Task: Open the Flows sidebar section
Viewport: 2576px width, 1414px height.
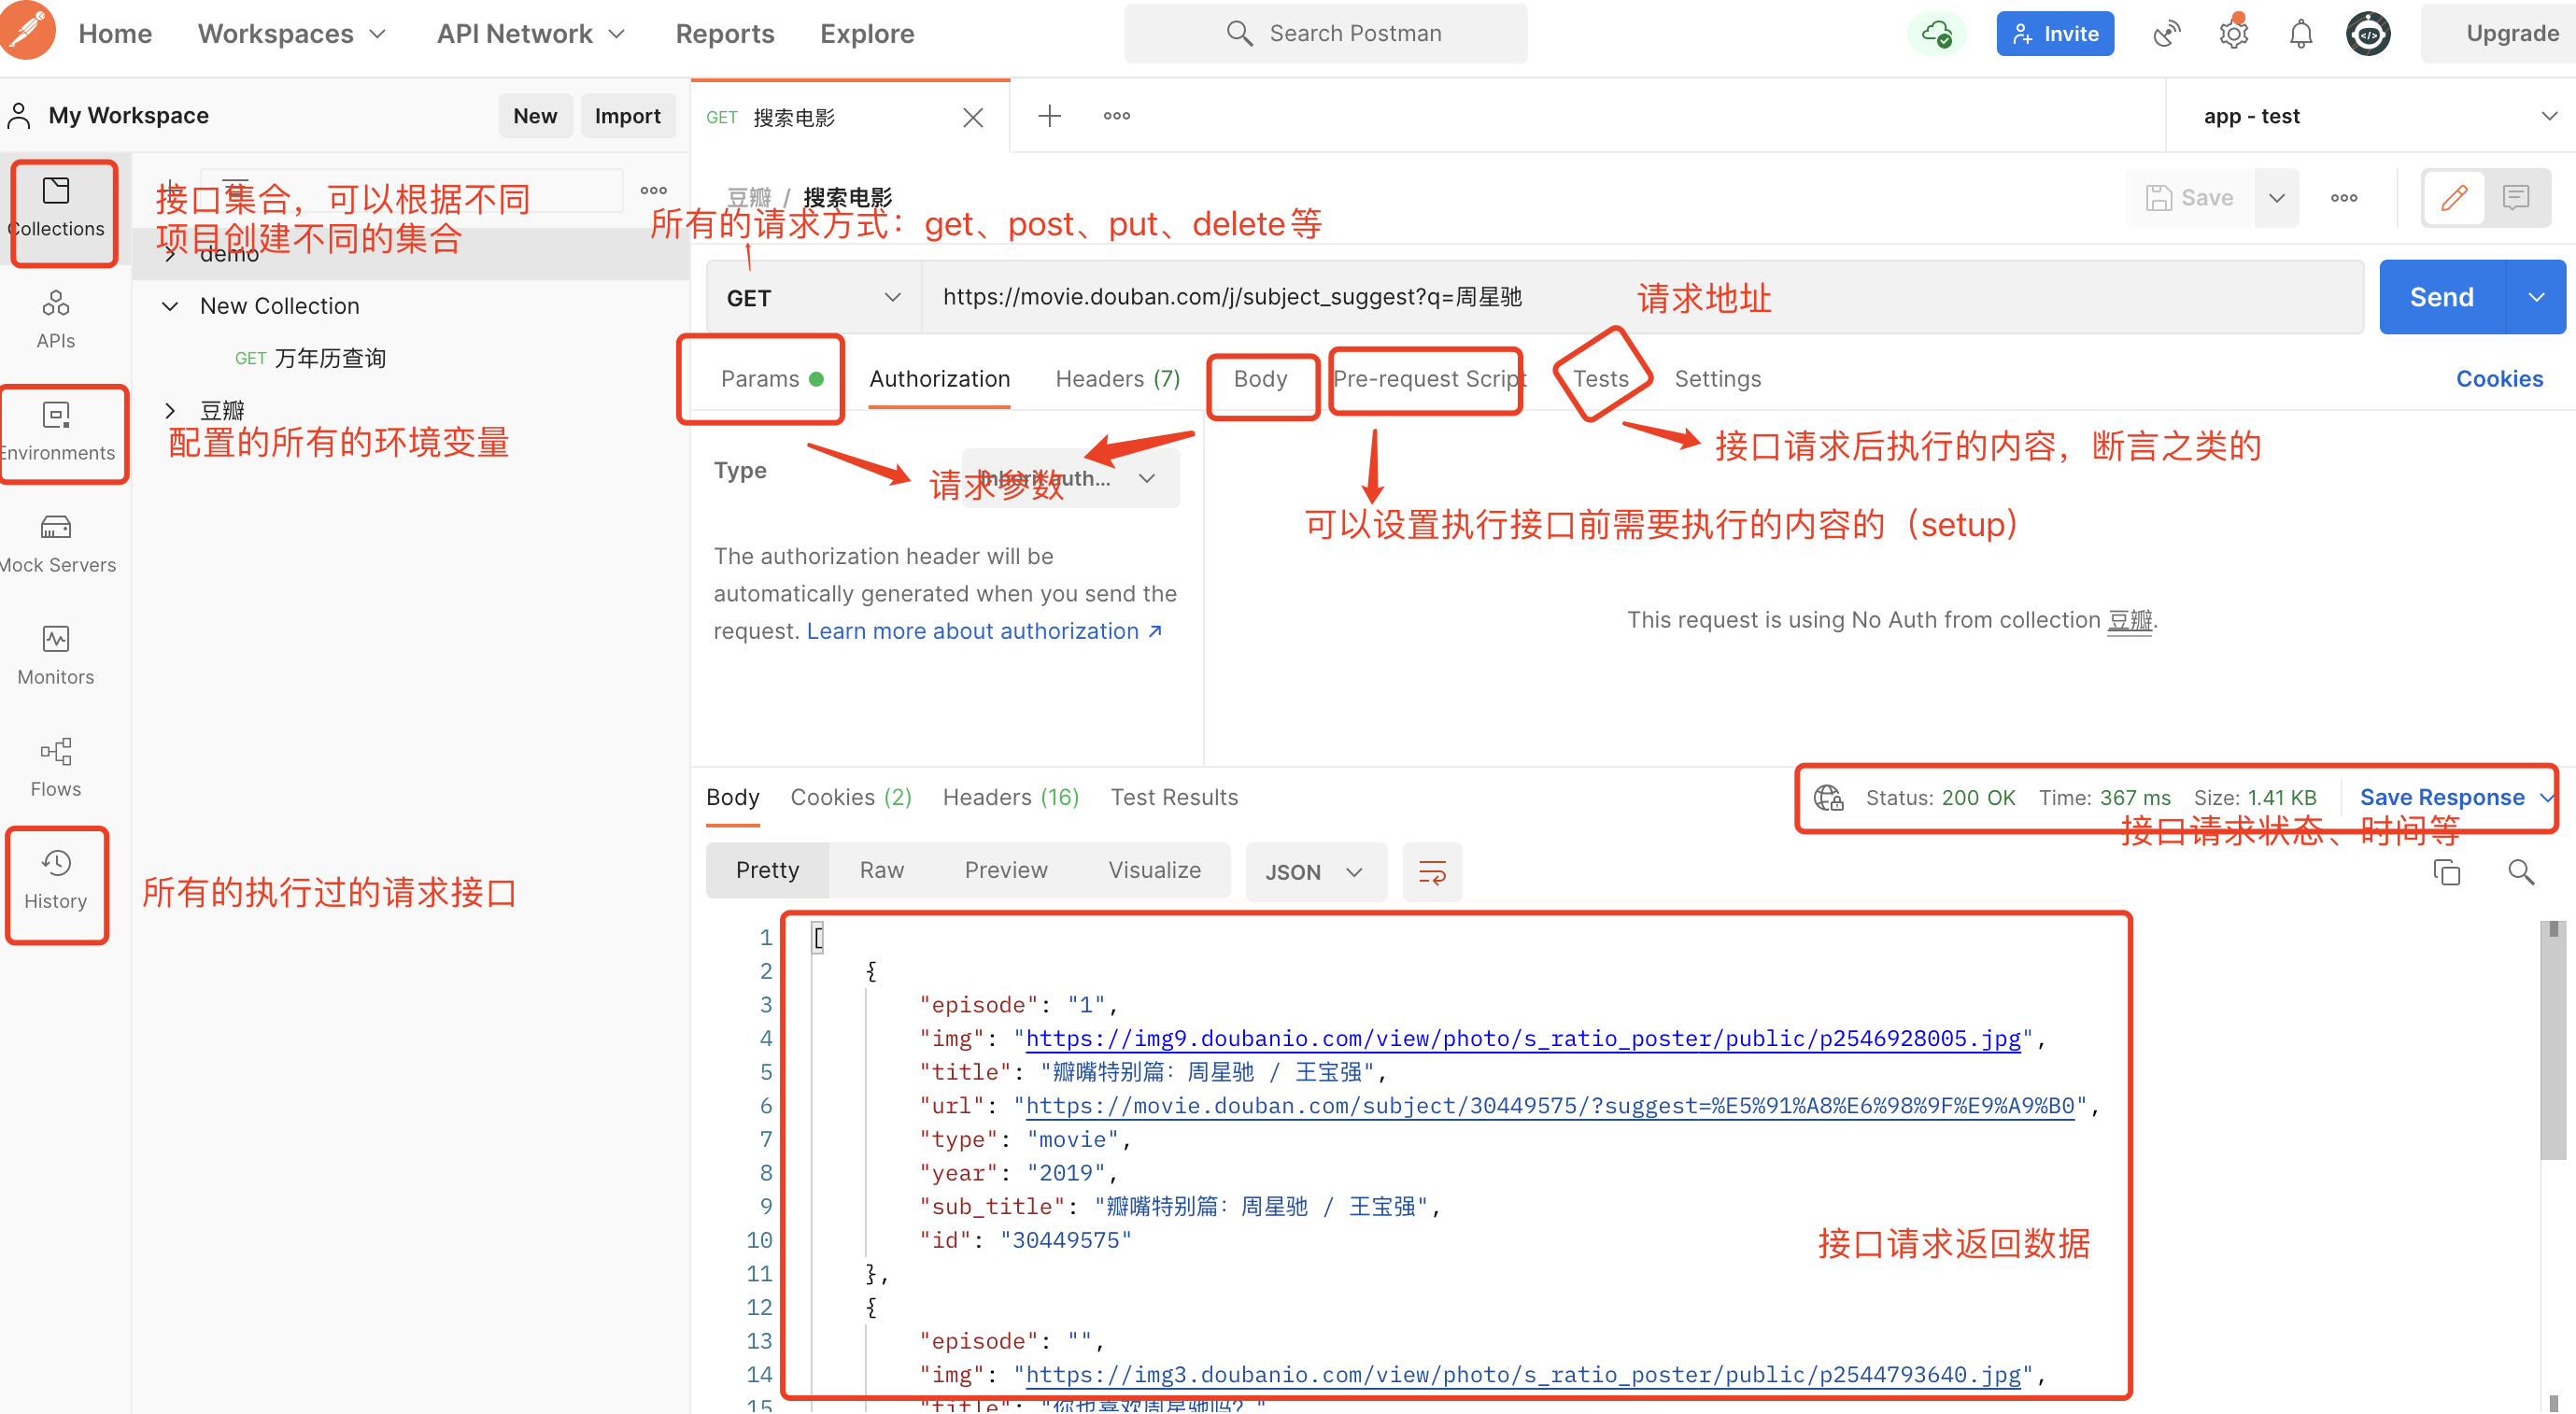Action: [56, 767]
